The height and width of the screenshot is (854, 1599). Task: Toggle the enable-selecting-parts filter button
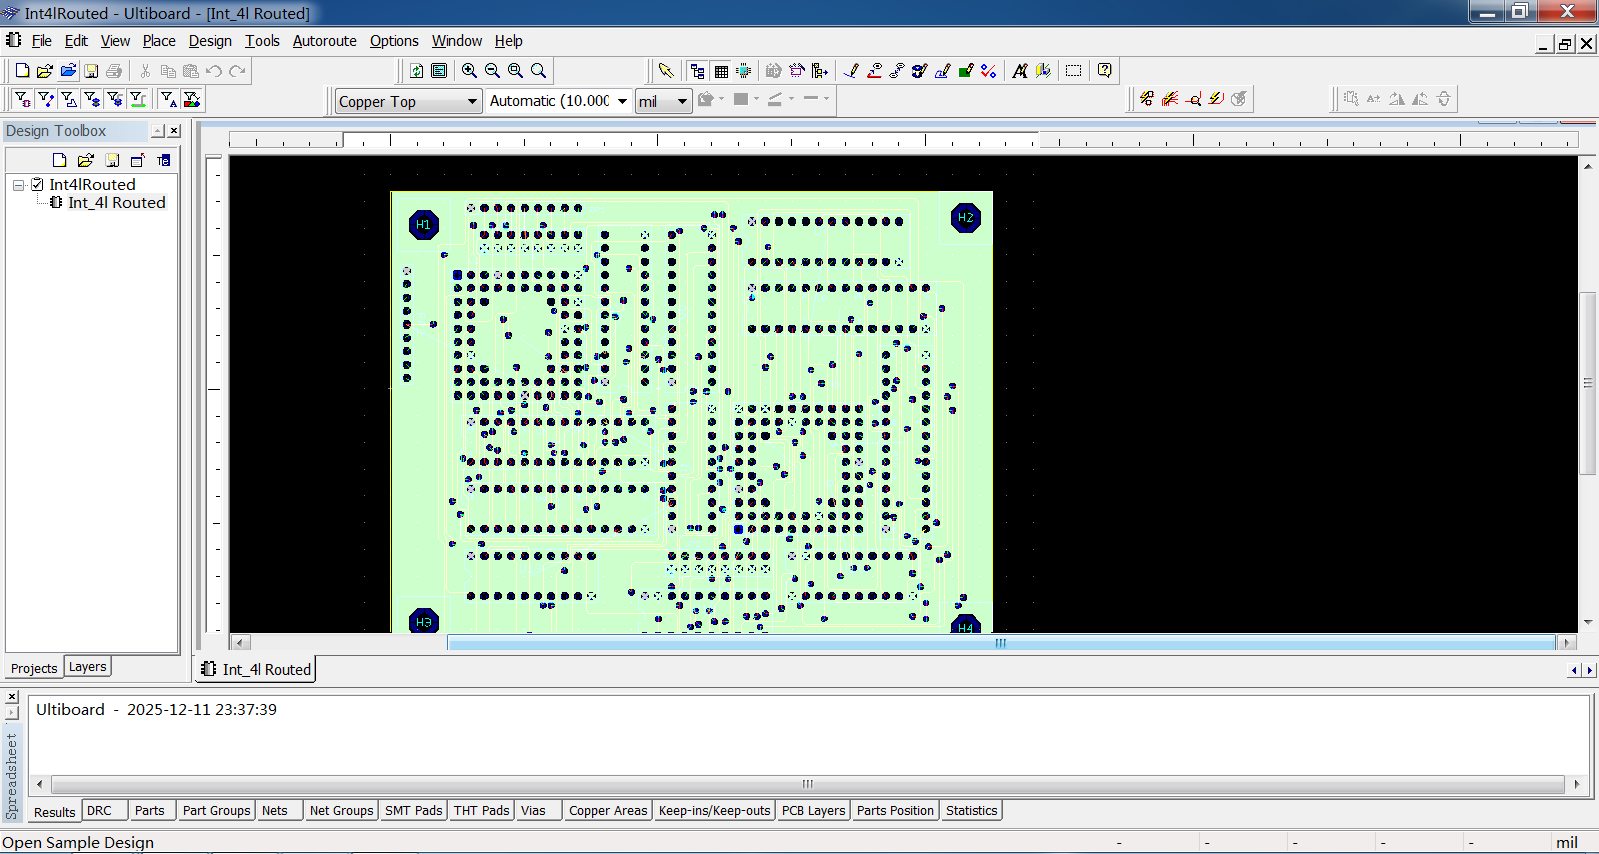coord(22,99)
